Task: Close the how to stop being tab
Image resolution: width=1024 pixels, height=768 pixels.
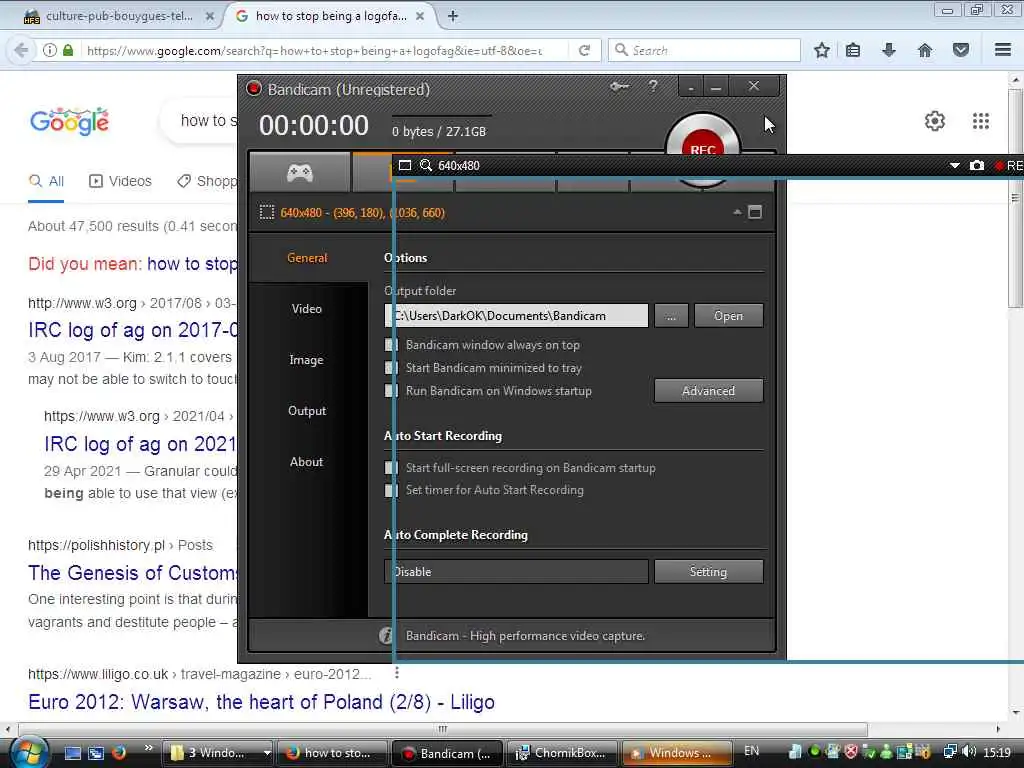Action: click(421, 16)
